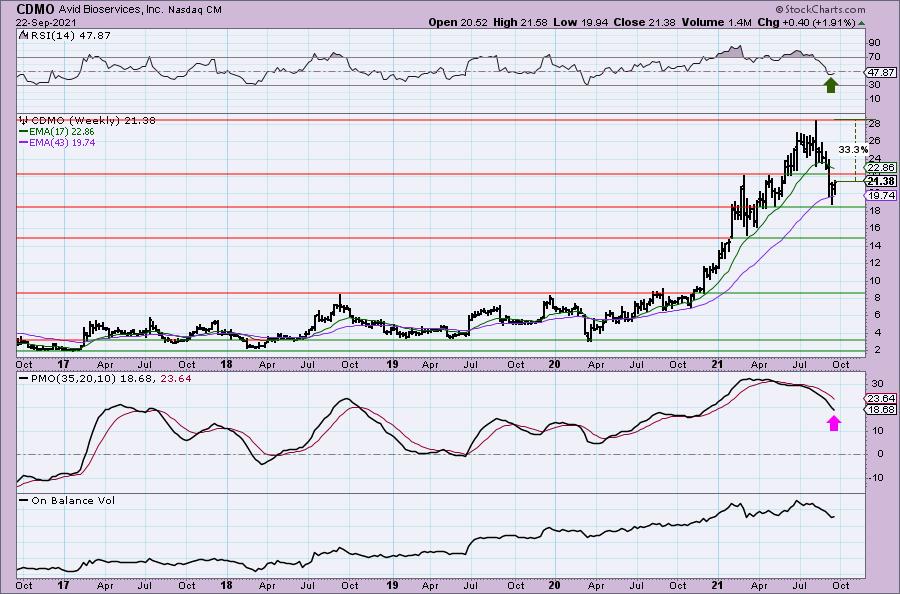Click the 70 level on the RSI axis
900x594 pixels.
pyautogui.click(x=874, y=57)
